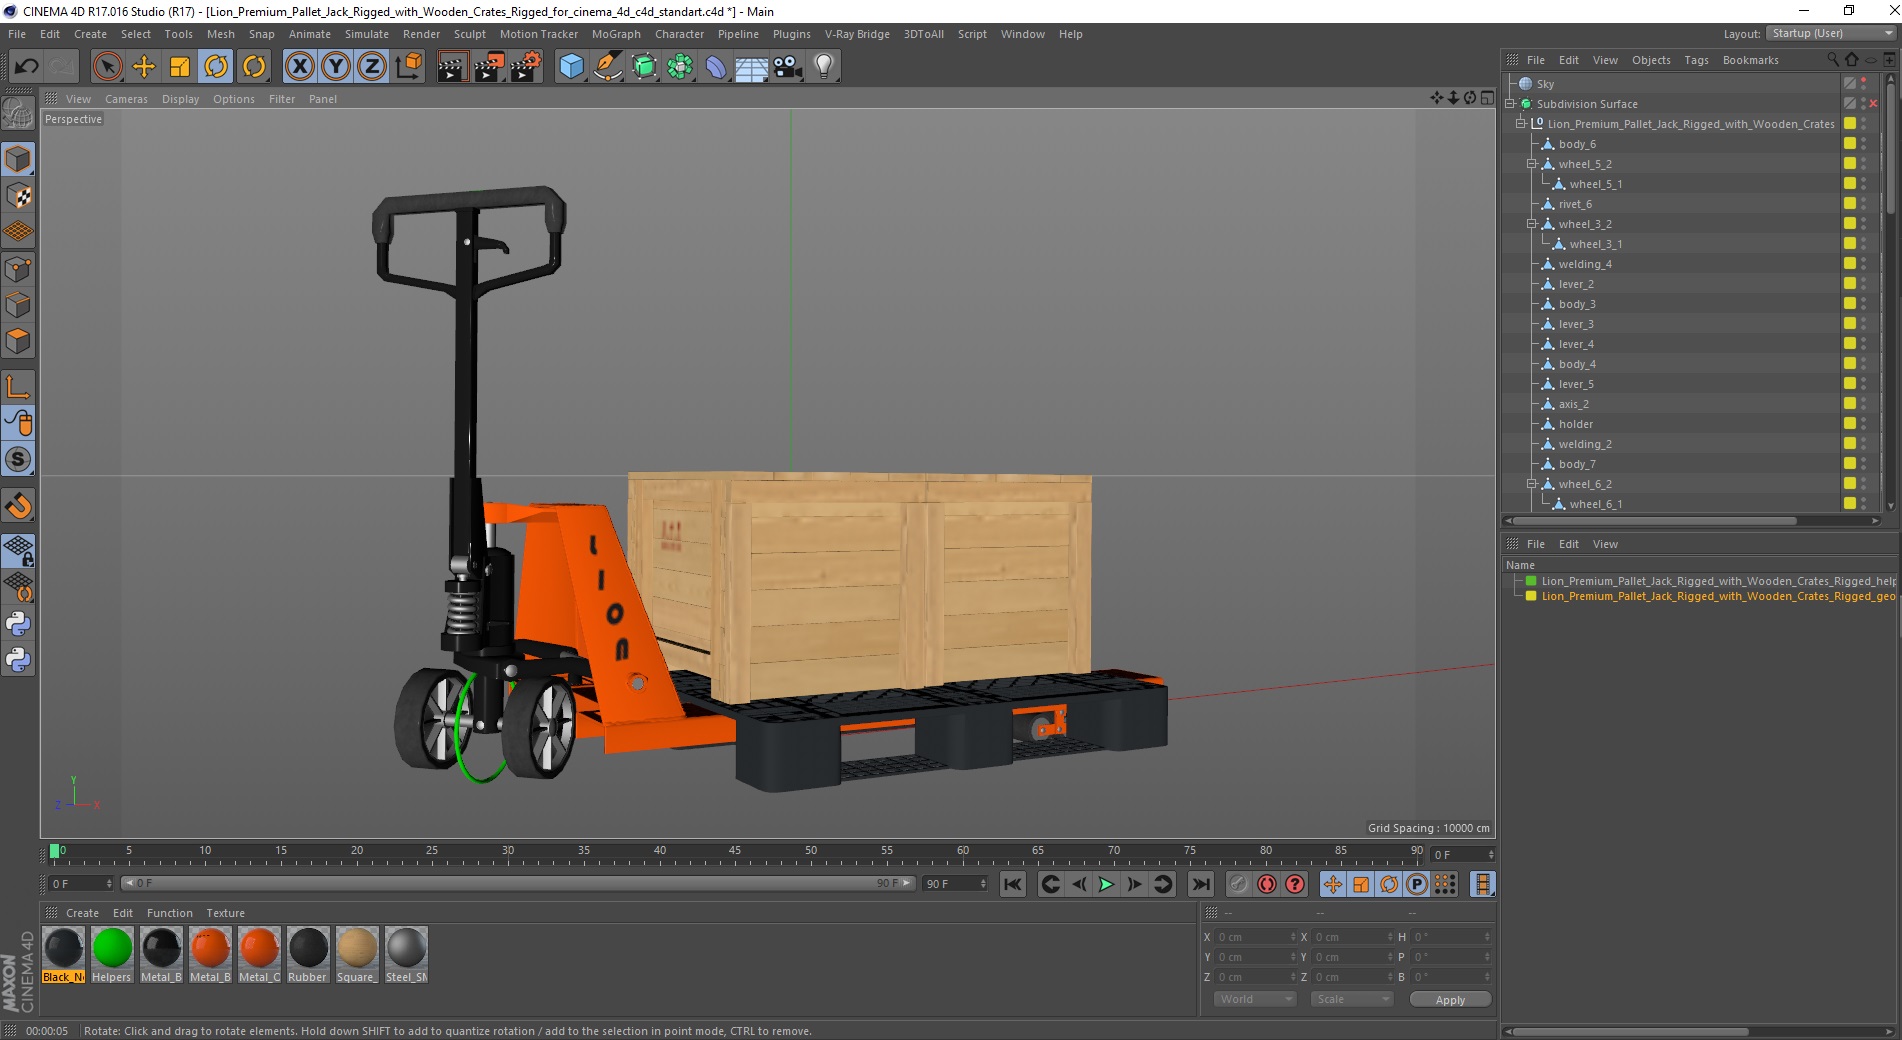Toggle Enable Snap magnet icon
Screen dimensions: 1902x1040
click(18, 505)
